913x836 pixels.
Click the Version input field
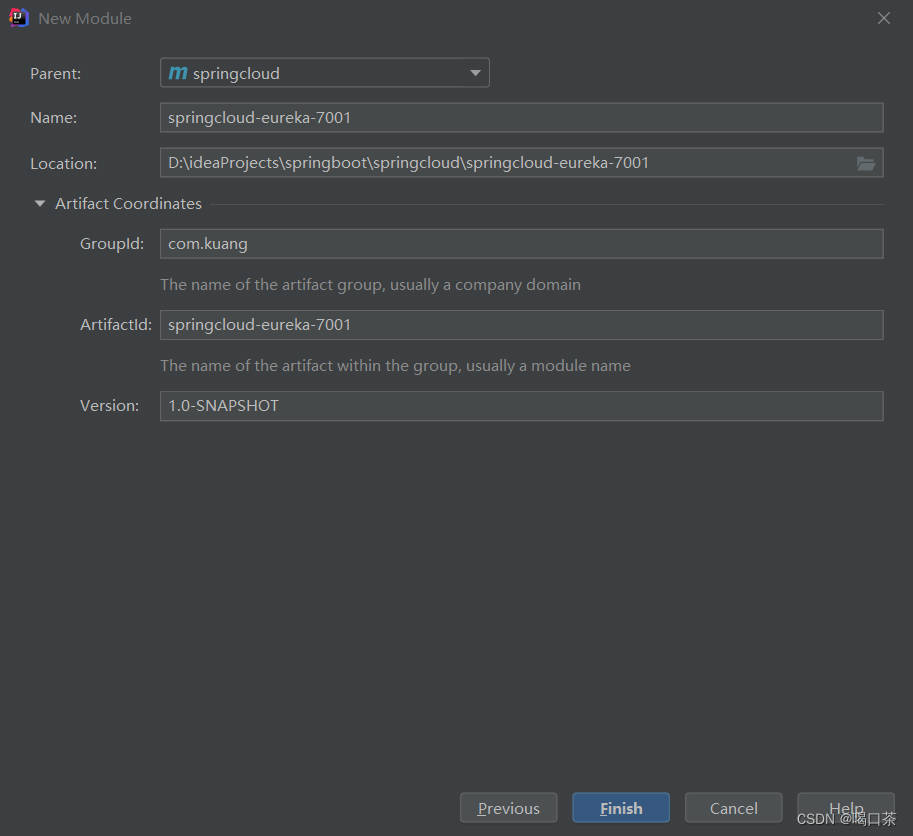click(521, 406)
